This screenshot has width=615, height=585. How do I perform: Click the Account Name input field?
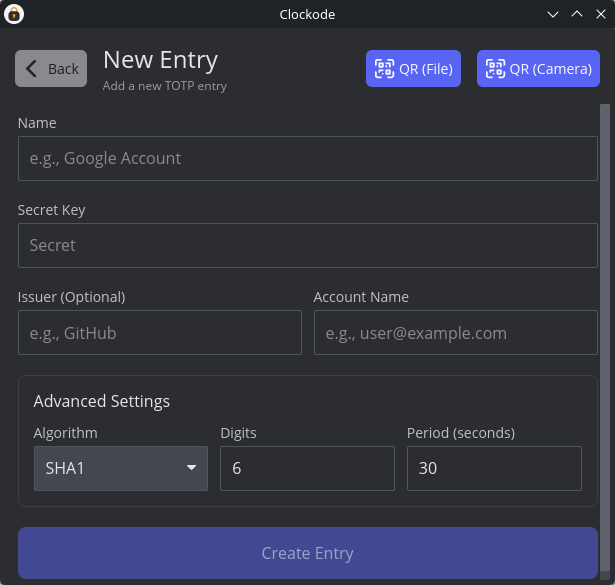pyautogui.click(x=456, y=332)
